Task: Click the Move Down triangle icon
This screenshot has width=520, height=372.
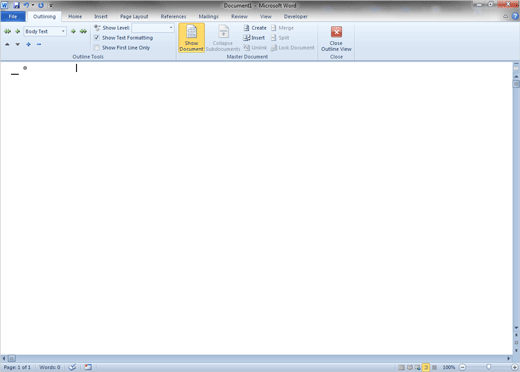Action: (18, 44)
